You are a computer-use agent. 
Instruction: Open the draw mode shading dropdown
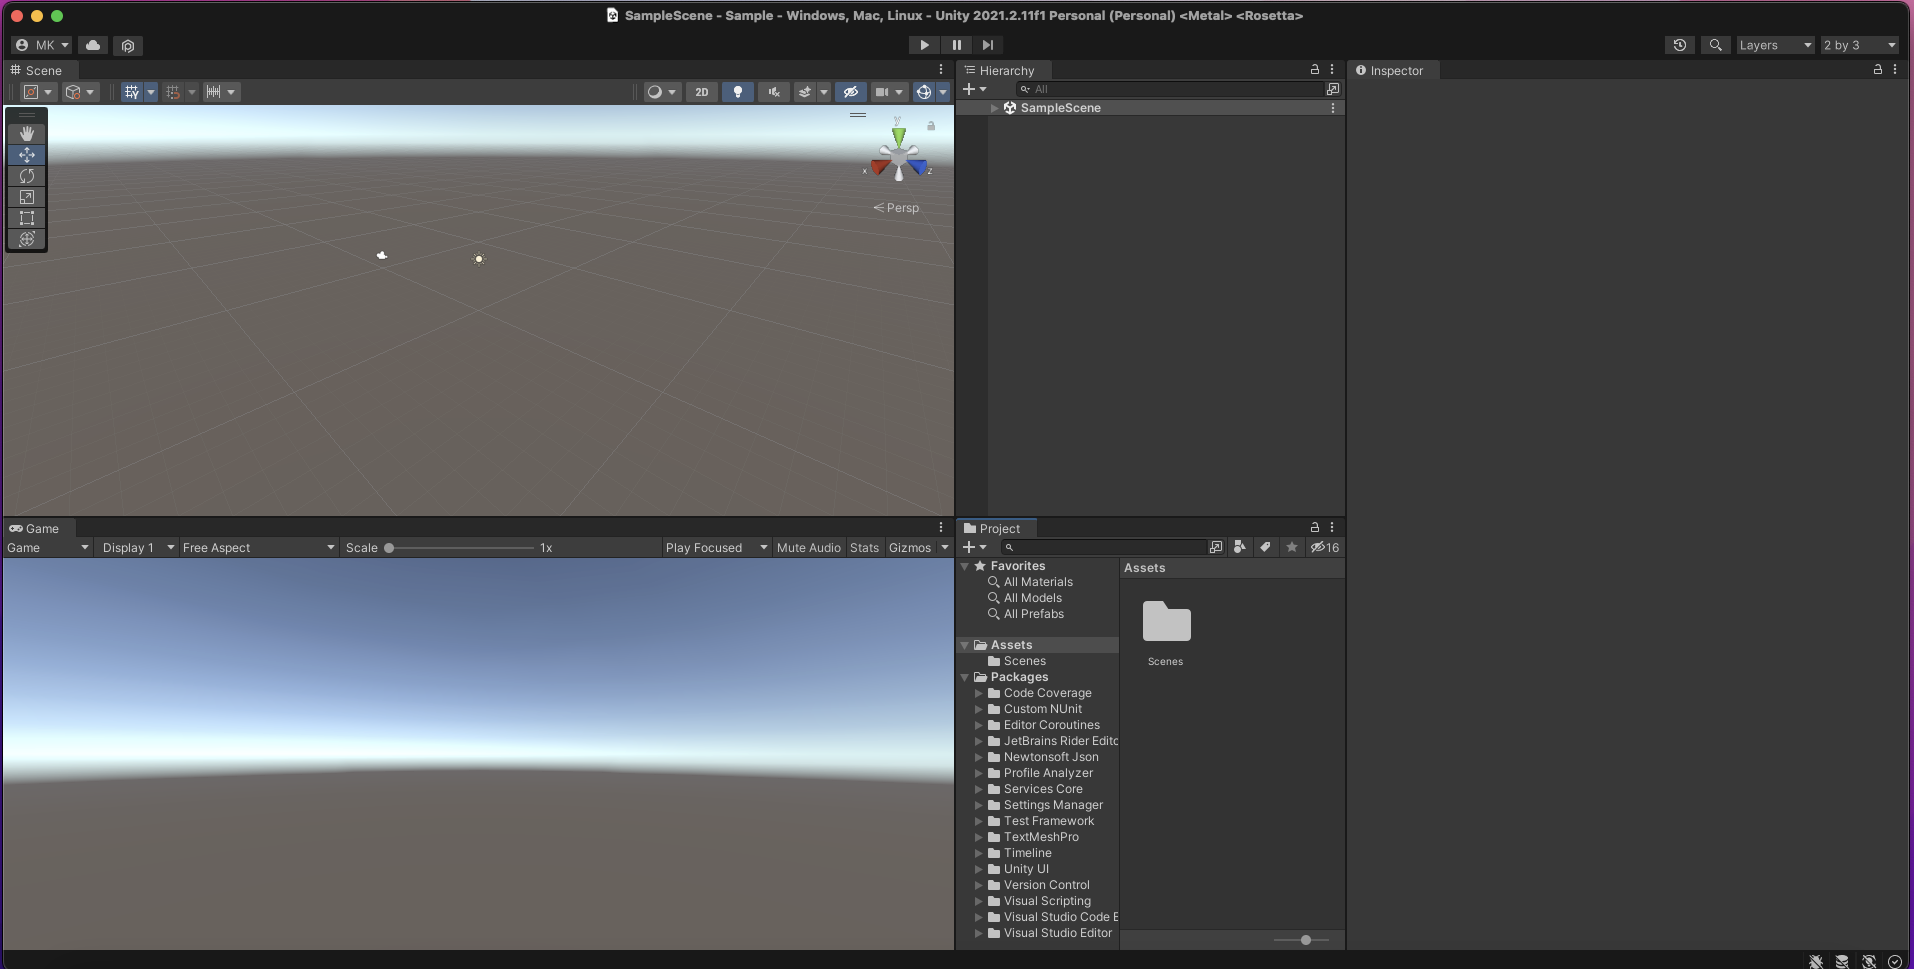coord(661,92)
